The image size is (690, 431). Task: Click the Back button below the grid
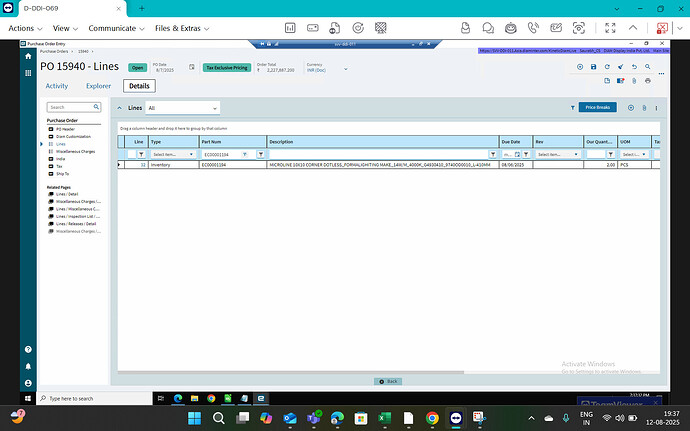tap(388, 382)
